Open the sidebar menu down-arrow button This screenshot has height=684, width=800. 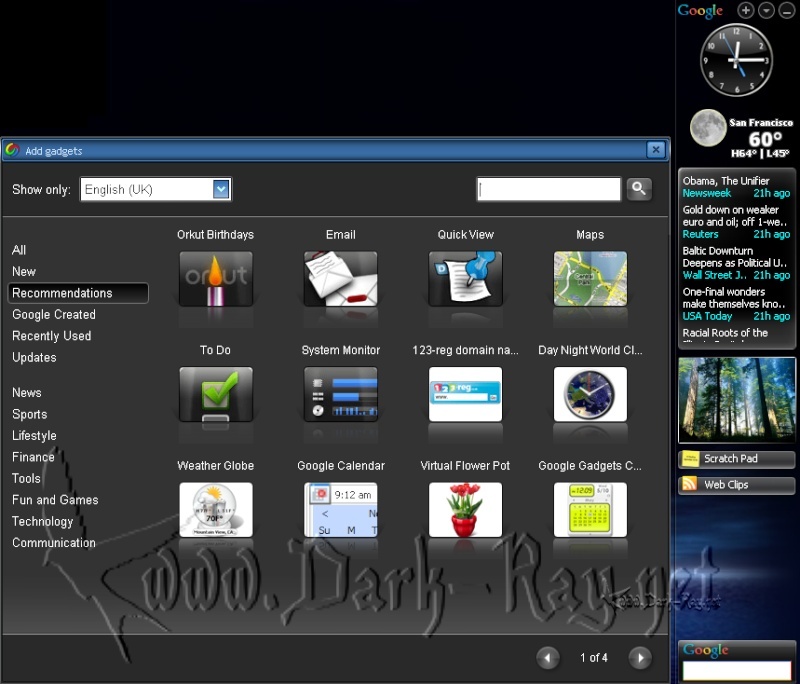click(x=766, y=10)
